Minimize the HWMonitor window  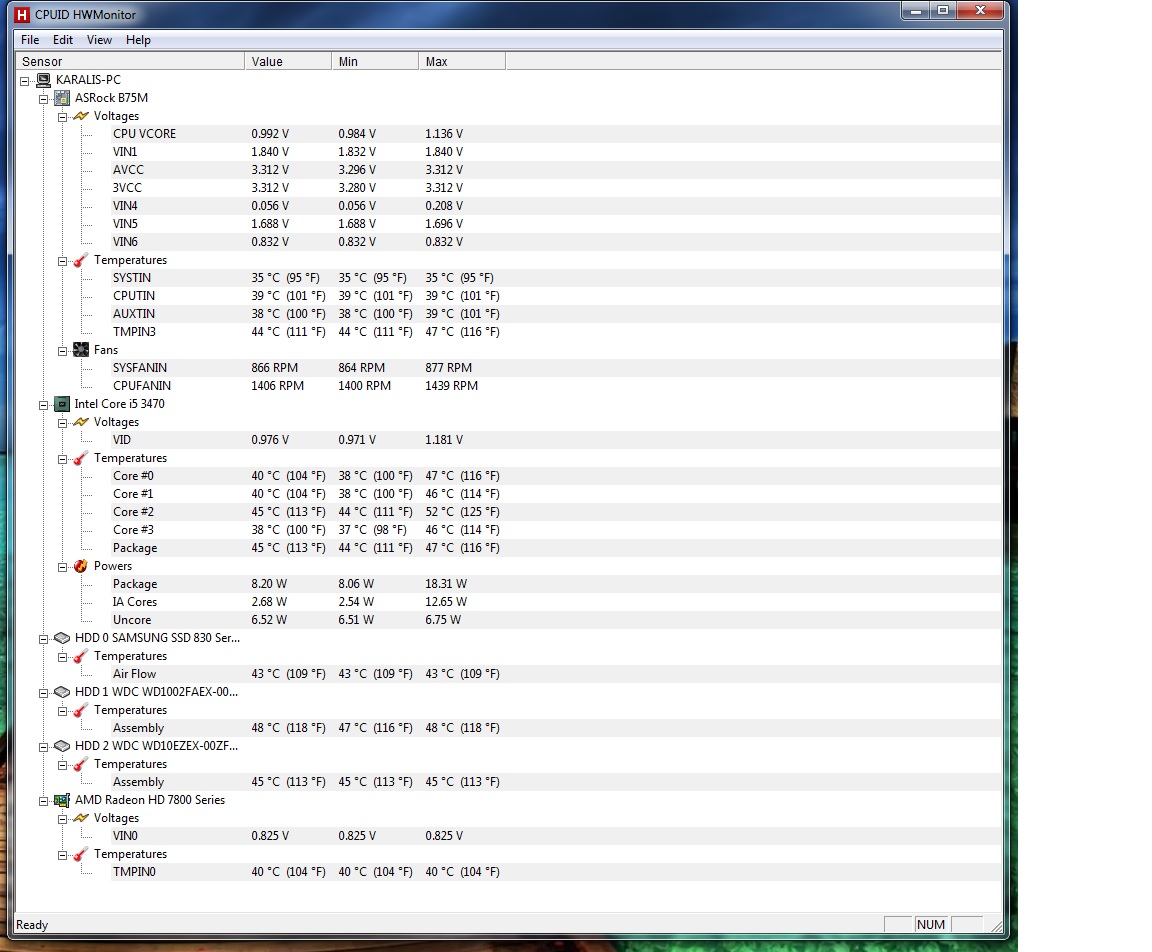(x=915, y=10)
